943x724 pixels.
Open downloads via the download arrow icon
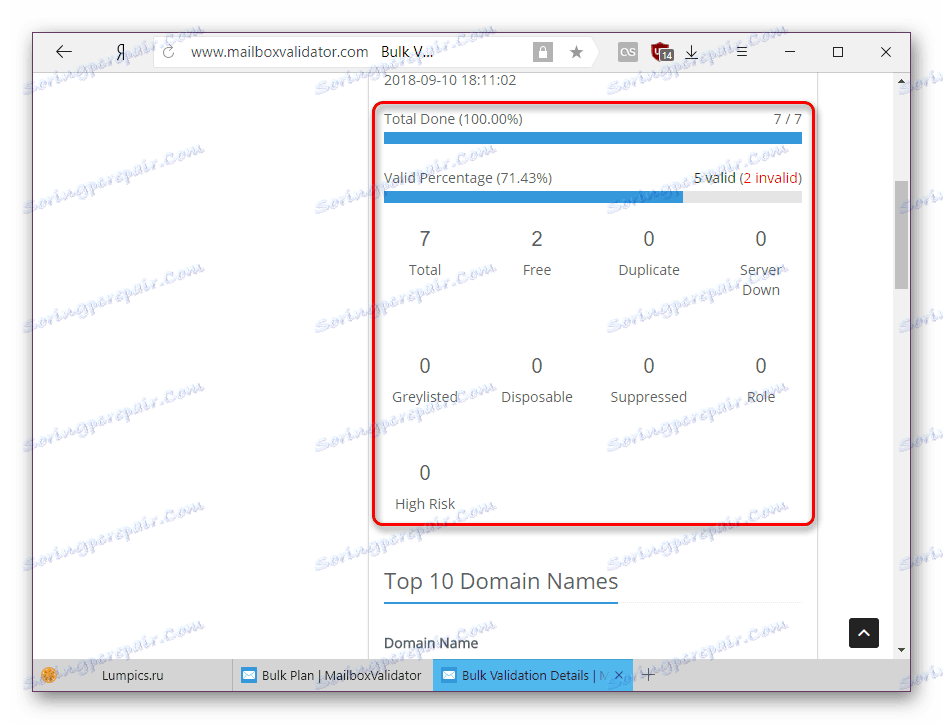[691, 51]
